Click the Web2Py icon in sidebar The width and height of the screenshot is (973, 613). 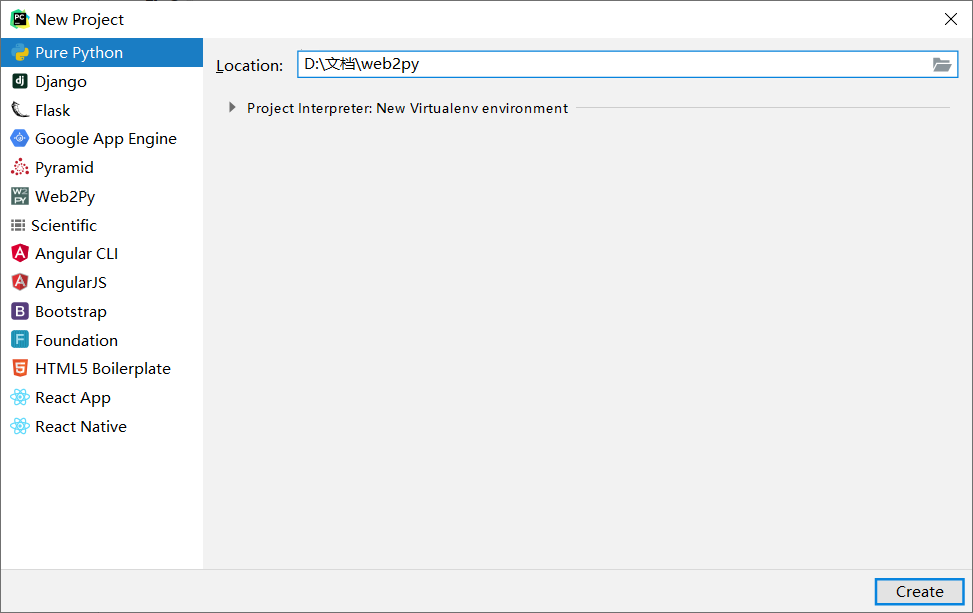pos(20,196)
